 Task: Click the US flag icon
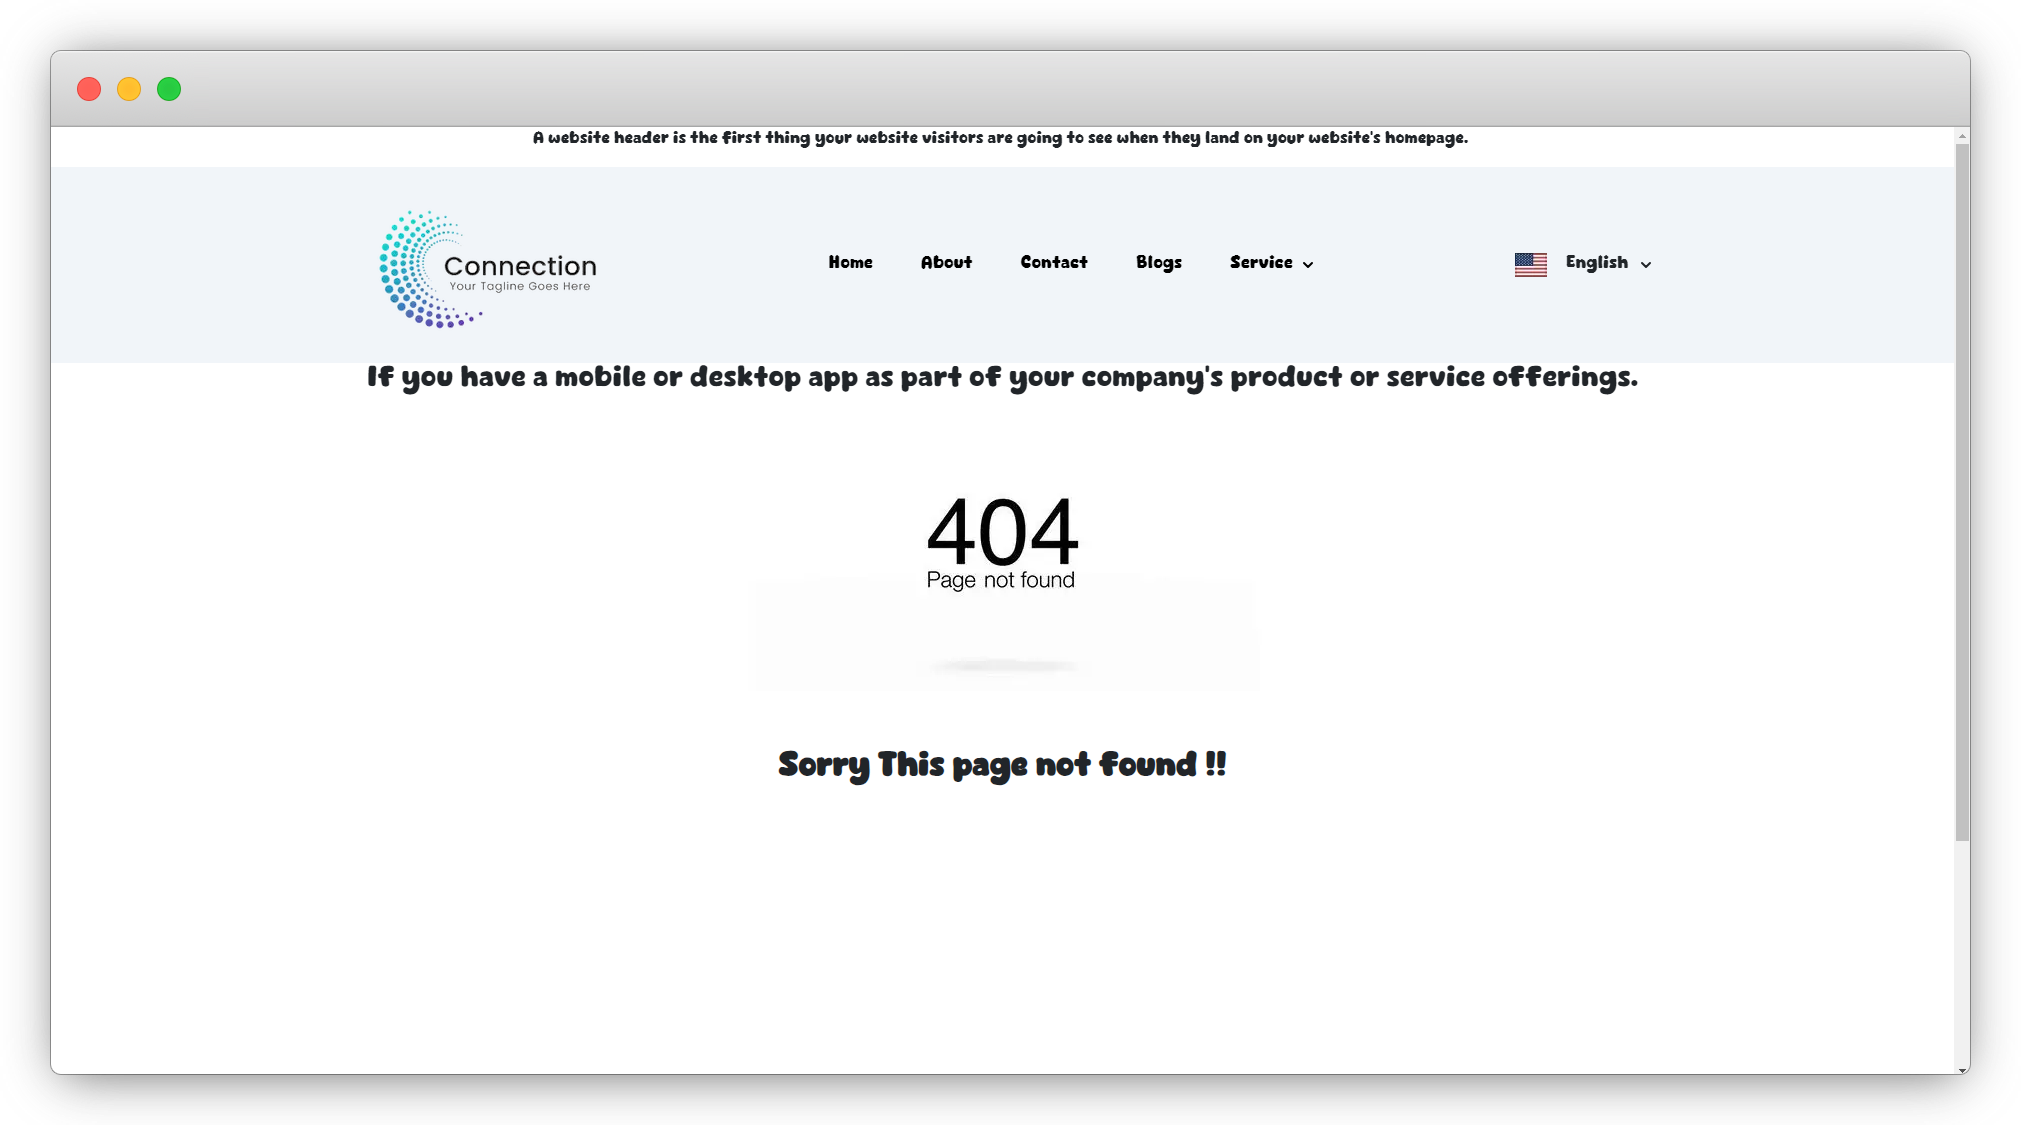click(1530, 264)
